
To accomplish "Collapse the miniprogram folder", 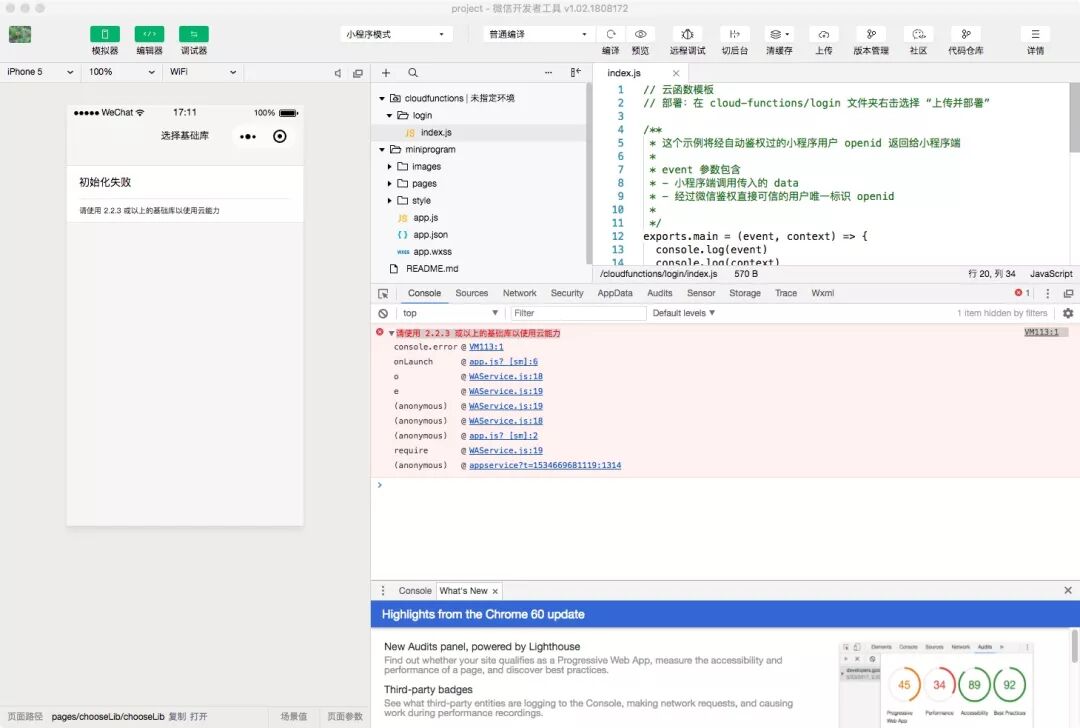I will click(382, 149).
